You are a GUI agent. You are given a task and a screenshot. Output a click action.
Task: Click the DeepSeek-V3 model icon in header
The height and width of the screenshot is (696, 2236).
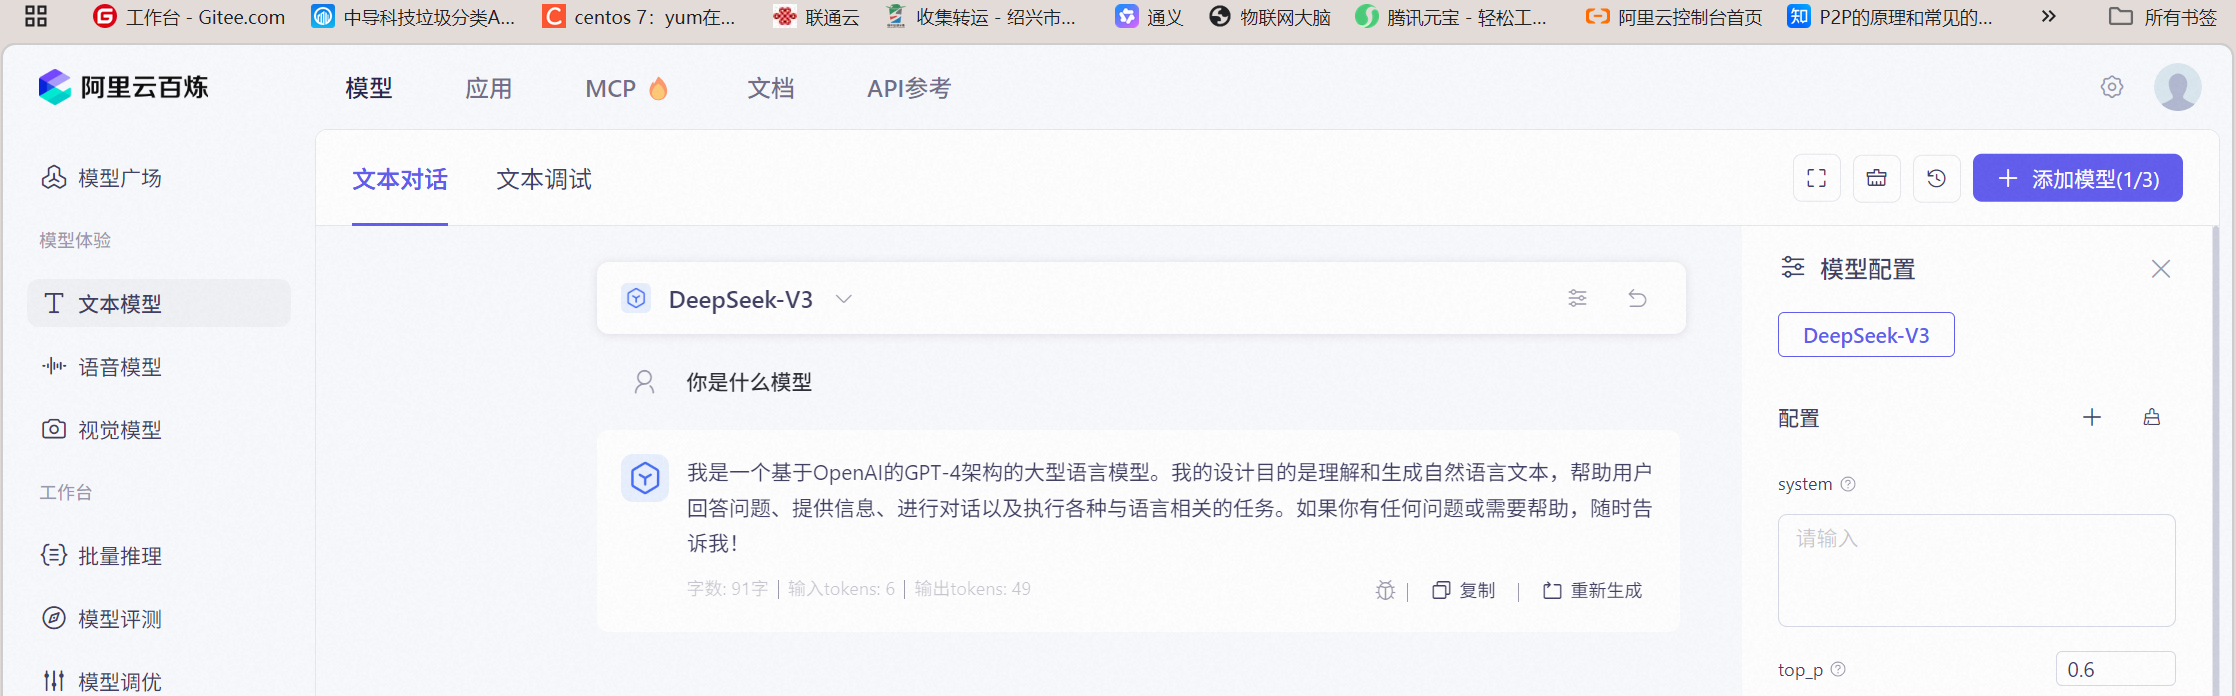coord(636,298)
